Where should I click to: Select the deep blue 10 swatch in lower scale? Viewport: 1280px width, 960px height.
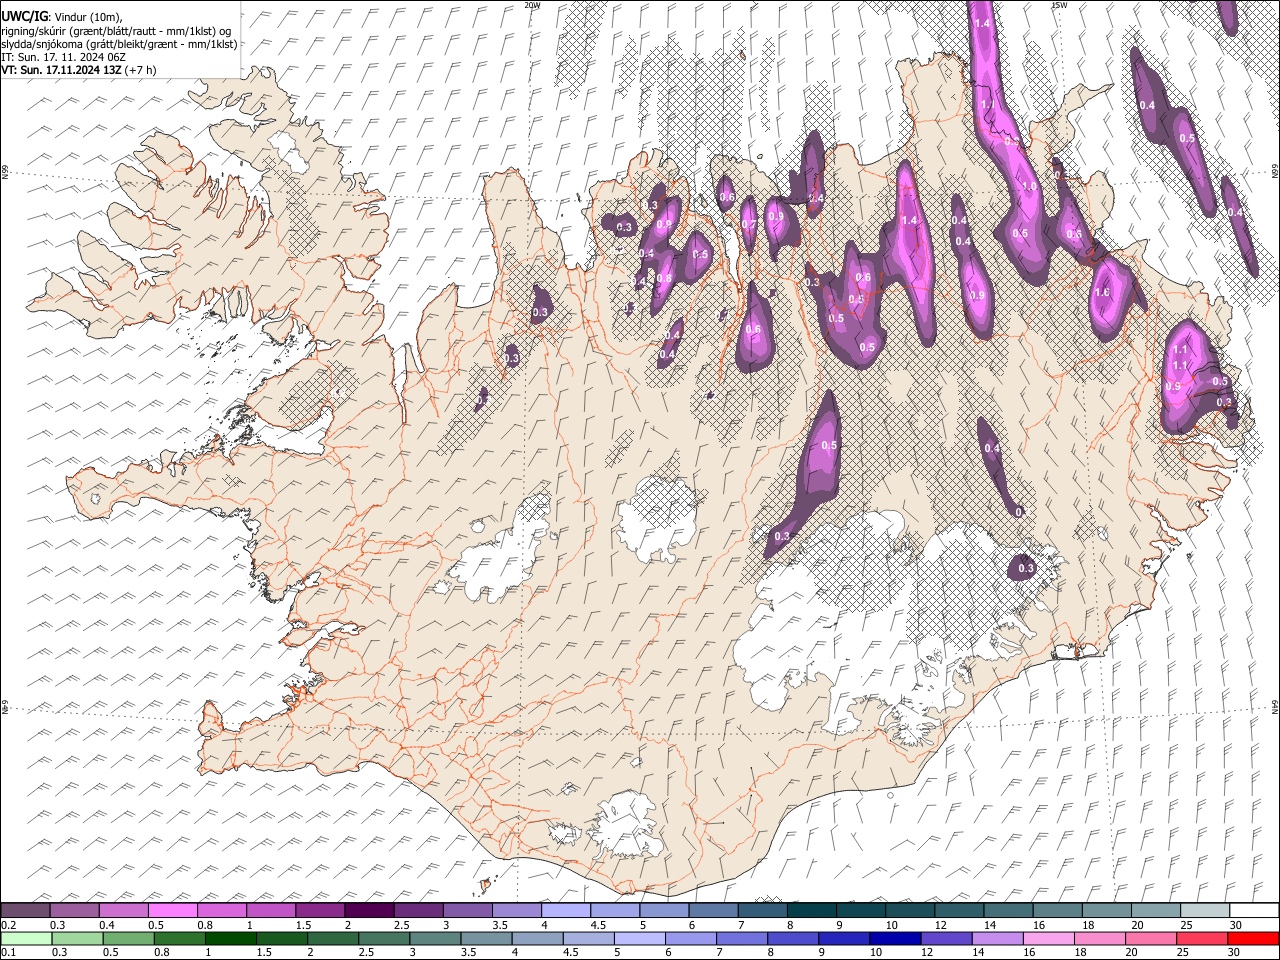894,938
